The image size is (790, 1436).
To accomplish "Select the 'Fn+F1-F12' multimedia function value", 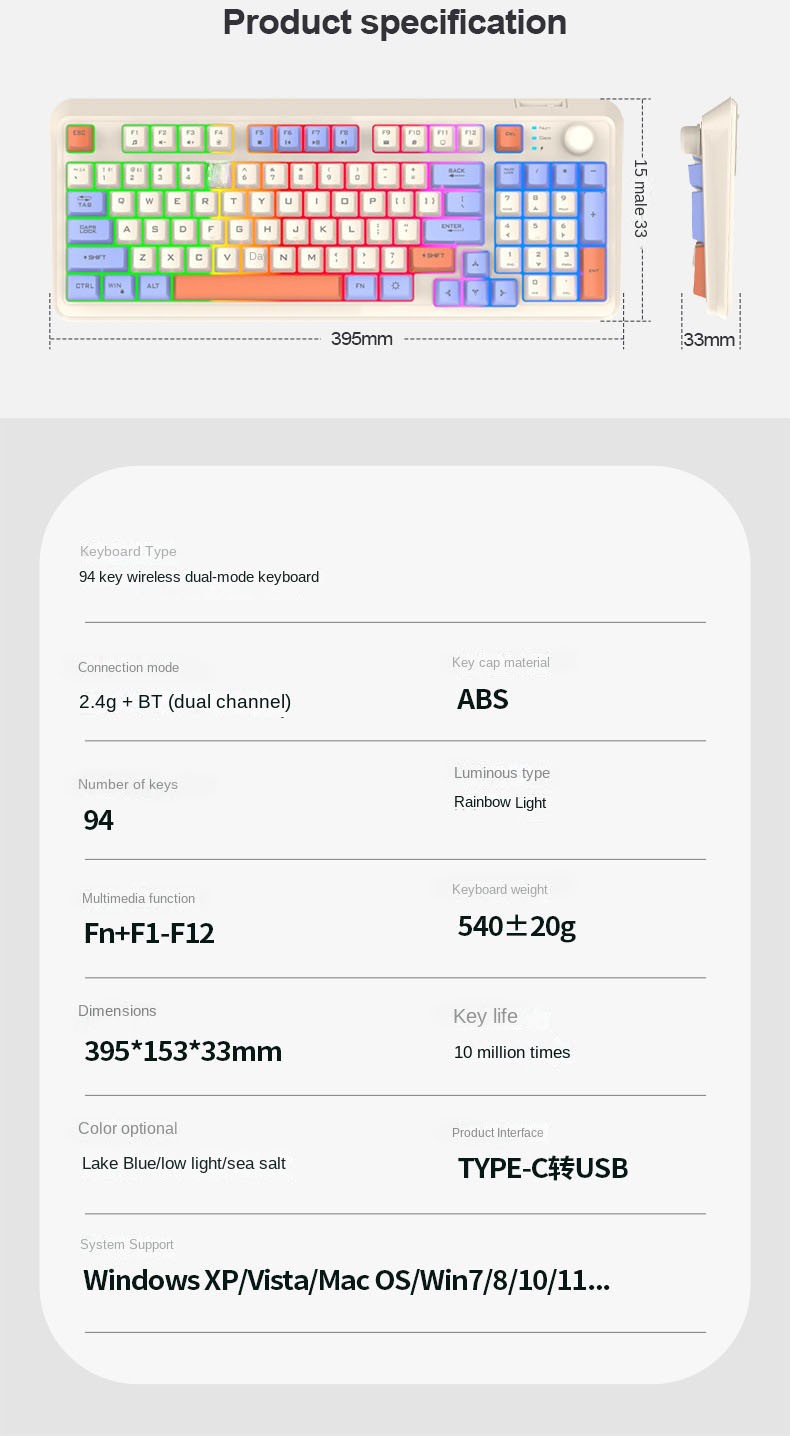I will (x=149, y=933).
